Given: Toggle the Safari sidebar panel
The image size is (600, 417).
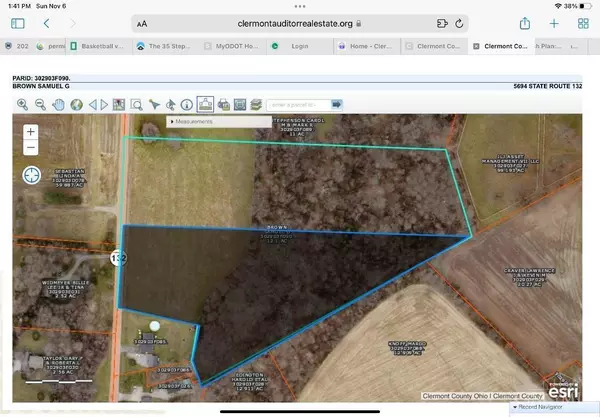Looking at the screenshot, I should point(17,23).
